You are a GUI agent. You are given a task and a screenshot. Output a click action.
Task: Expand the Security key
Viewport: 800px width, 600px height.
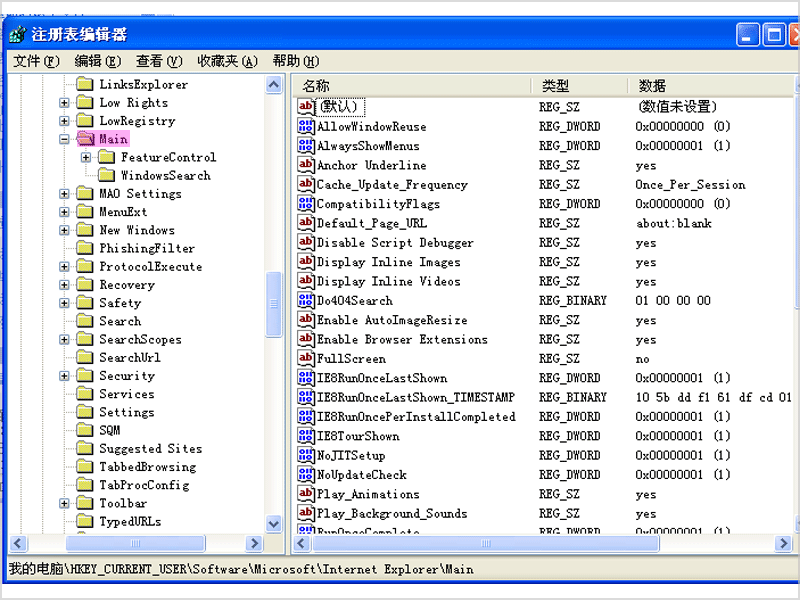coord(64,376)
